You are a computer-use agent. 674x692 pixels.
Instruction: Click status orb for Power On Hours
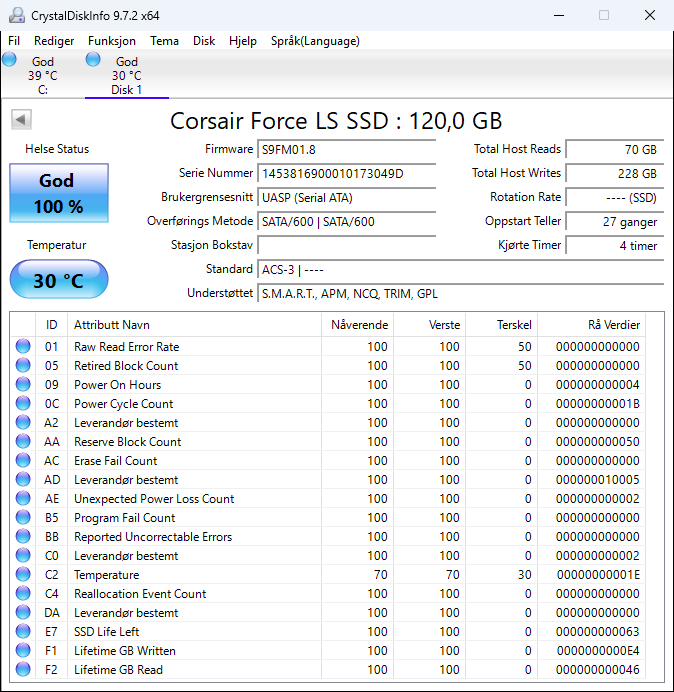tap(23, 384)
